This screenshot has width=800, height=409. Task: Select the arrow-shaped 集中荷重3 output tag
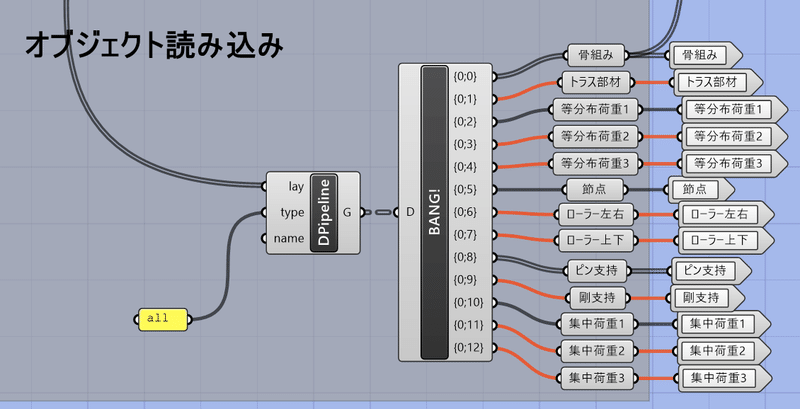coord(724,378)
